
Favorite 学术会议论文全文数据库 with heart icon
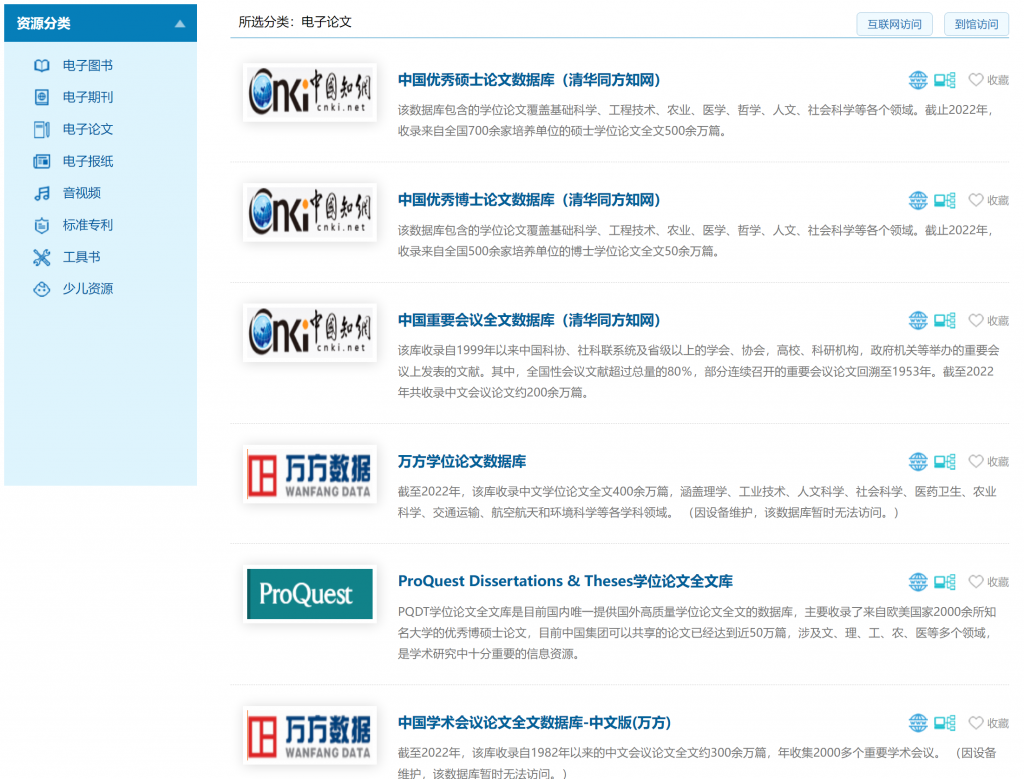tap(976, 723)
